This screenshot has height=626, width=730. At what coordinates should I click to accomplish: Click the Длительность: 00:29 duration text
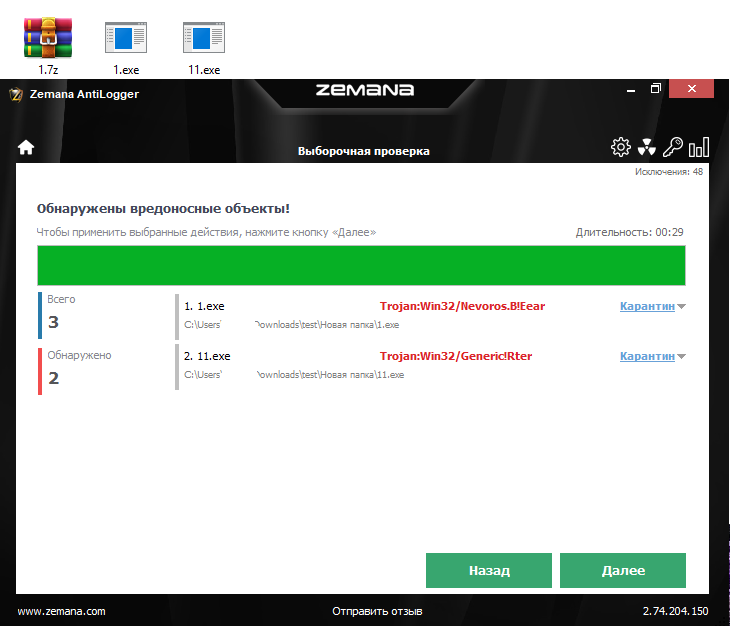(629, 232)
